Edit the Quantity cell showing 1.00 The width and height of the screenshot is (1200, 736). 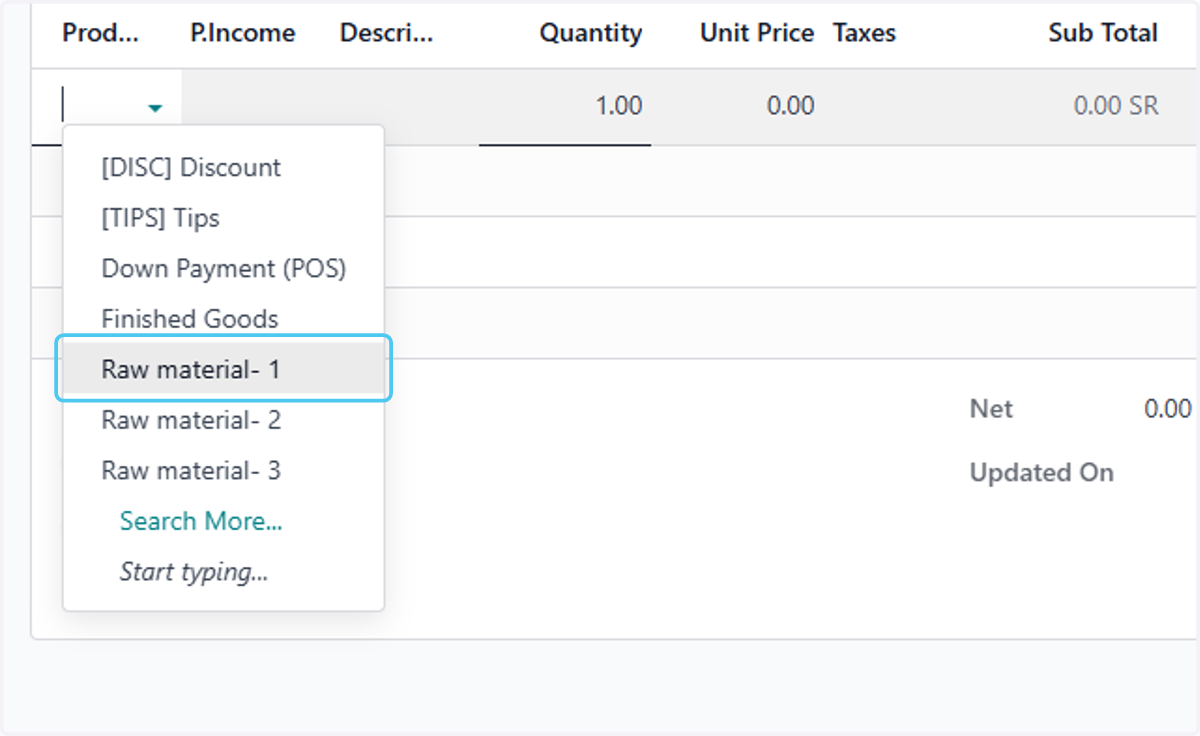pyautogui.click(x=565, y=106)
